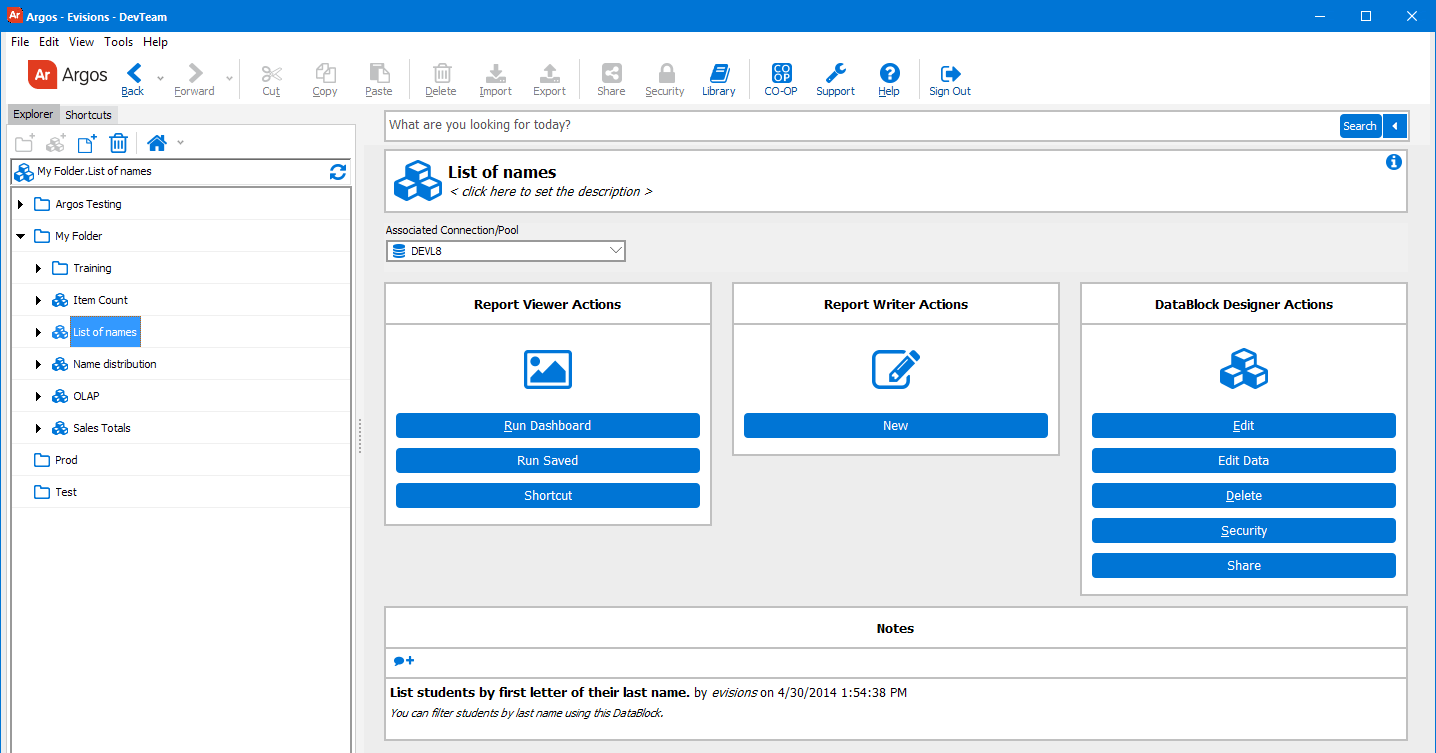The width and height of the screenshot is (1436, 753).
Task: Open the View menu
Action: [x=82, y=42]
